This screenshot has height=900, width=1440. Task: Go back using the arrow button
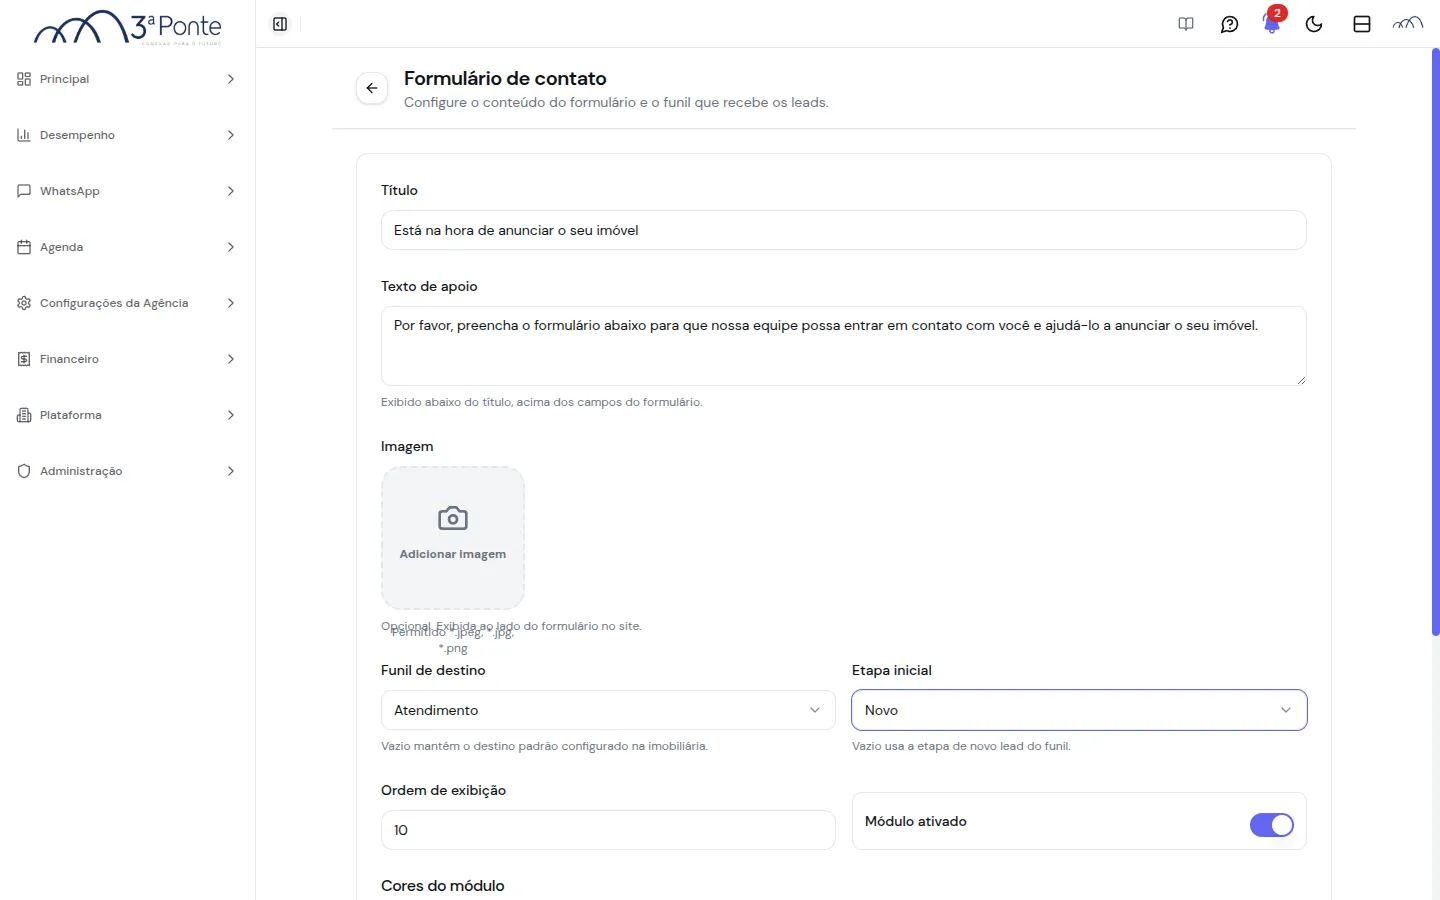pos(372,88)
